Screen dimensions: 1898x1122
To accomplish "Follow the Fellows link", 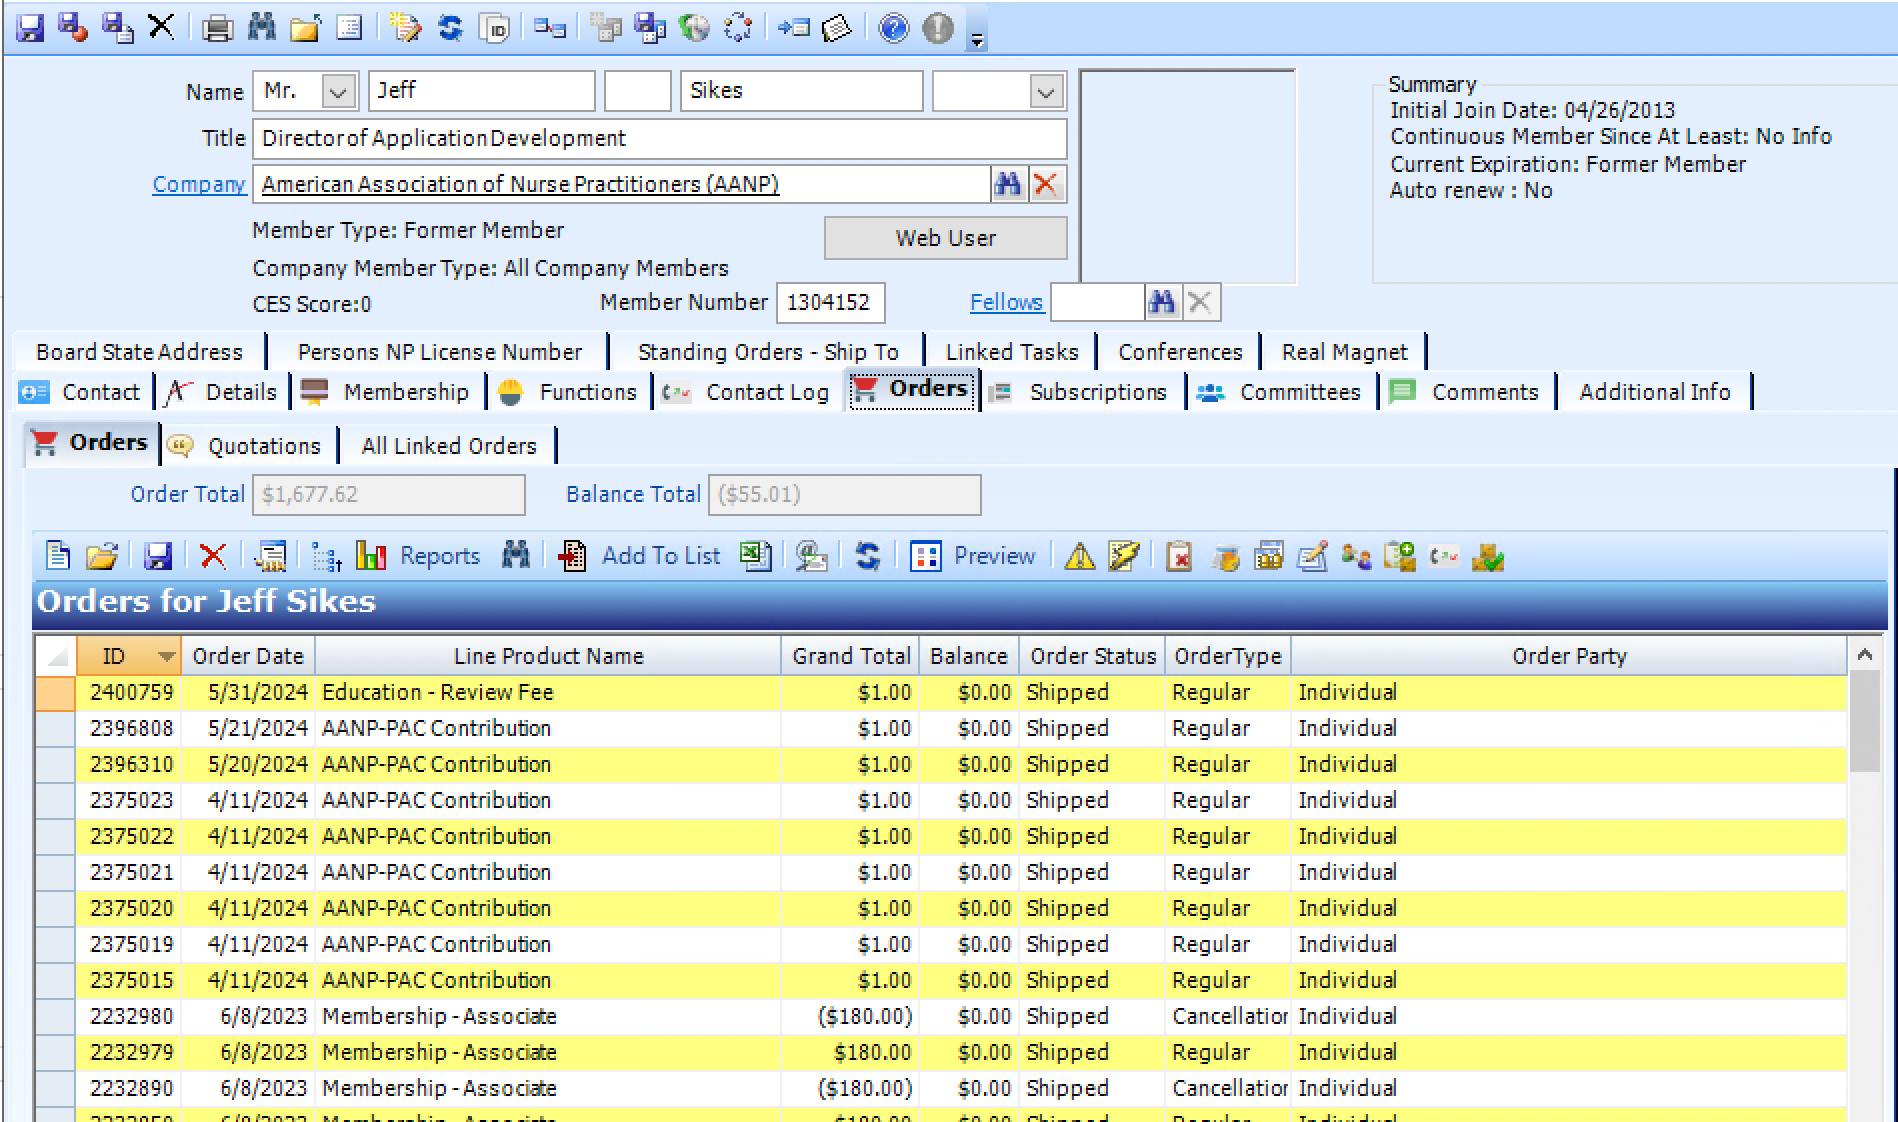I will tap(1005, 302).
